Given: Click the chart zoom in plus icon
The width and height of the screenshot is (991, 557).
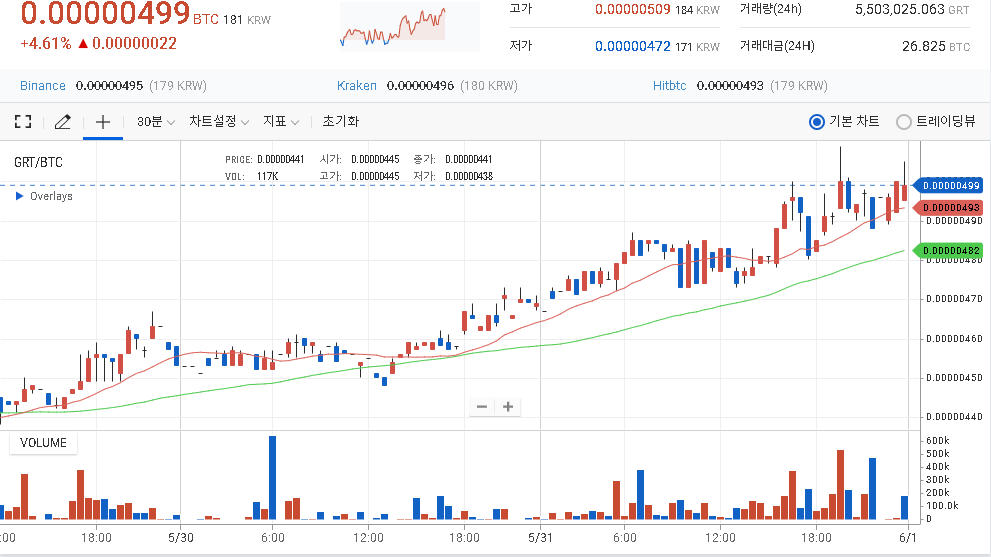Looking at the screenshot, I should 508,406.
